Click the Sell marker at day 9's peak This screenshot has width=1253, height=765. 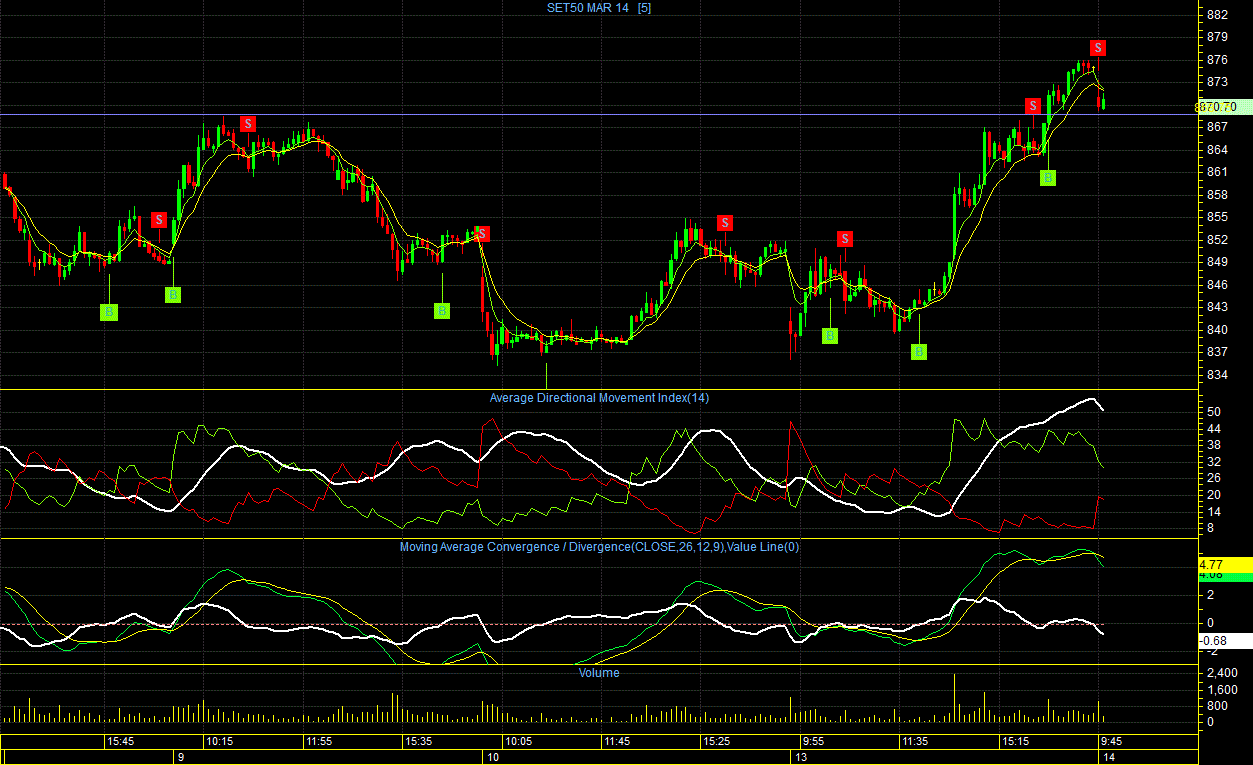coord(248,123)
